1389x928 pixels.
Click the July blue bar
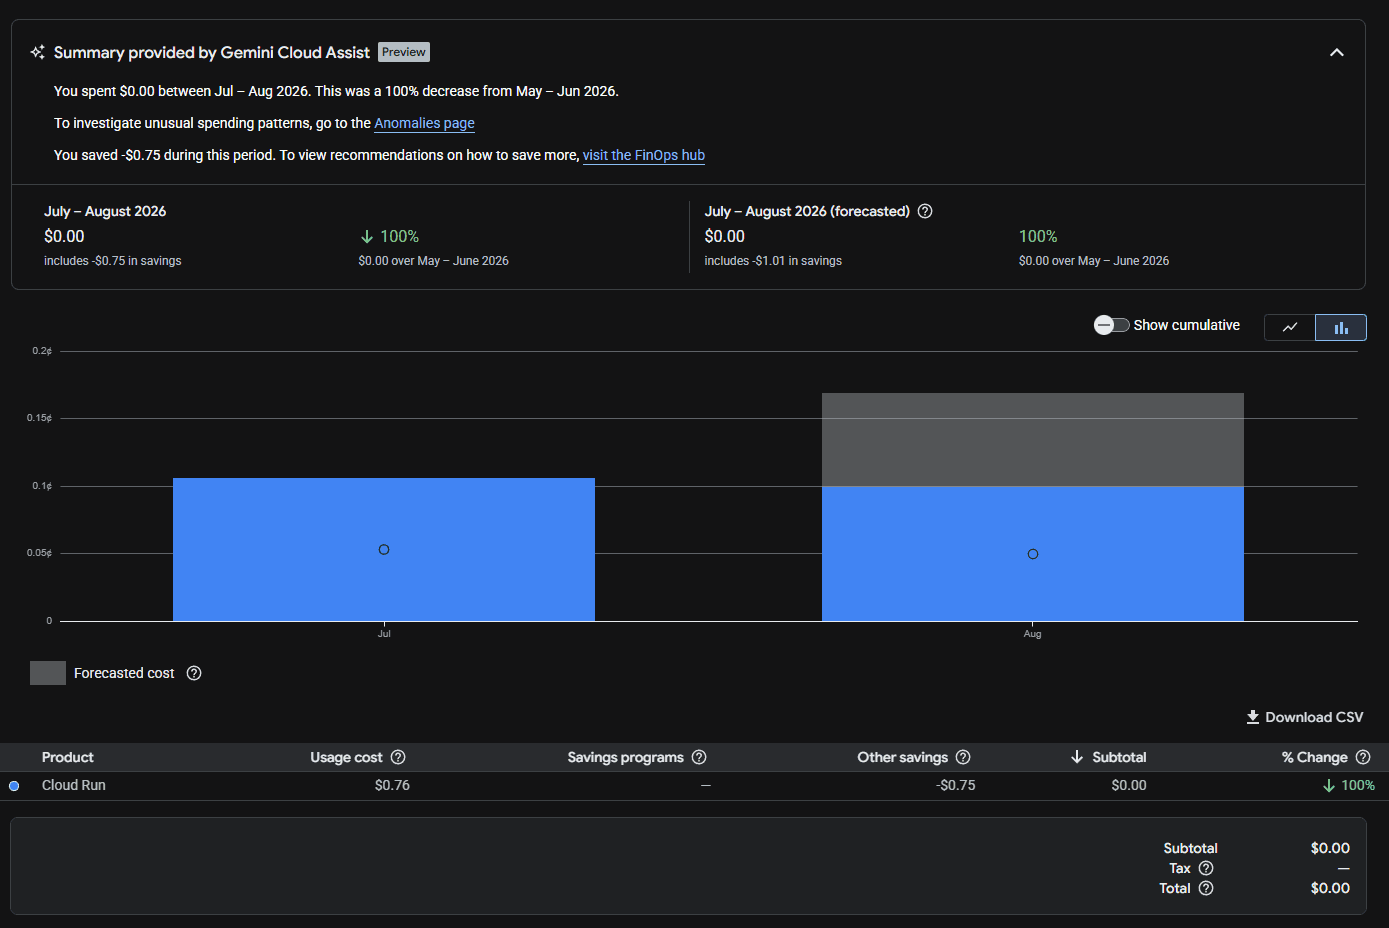click(x=384, y=549)
